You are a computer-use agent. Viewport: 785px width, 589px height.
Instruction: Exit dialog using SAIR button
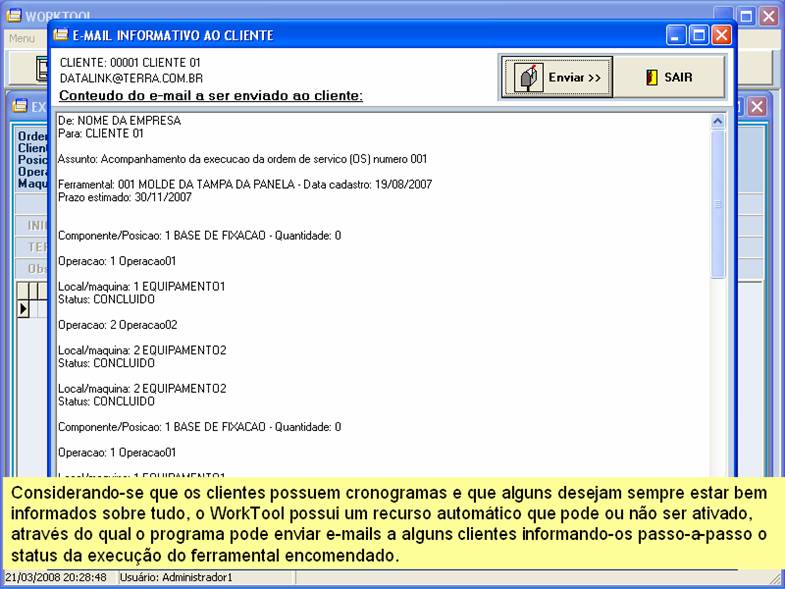pyautogui.click(x=669, y=77)
